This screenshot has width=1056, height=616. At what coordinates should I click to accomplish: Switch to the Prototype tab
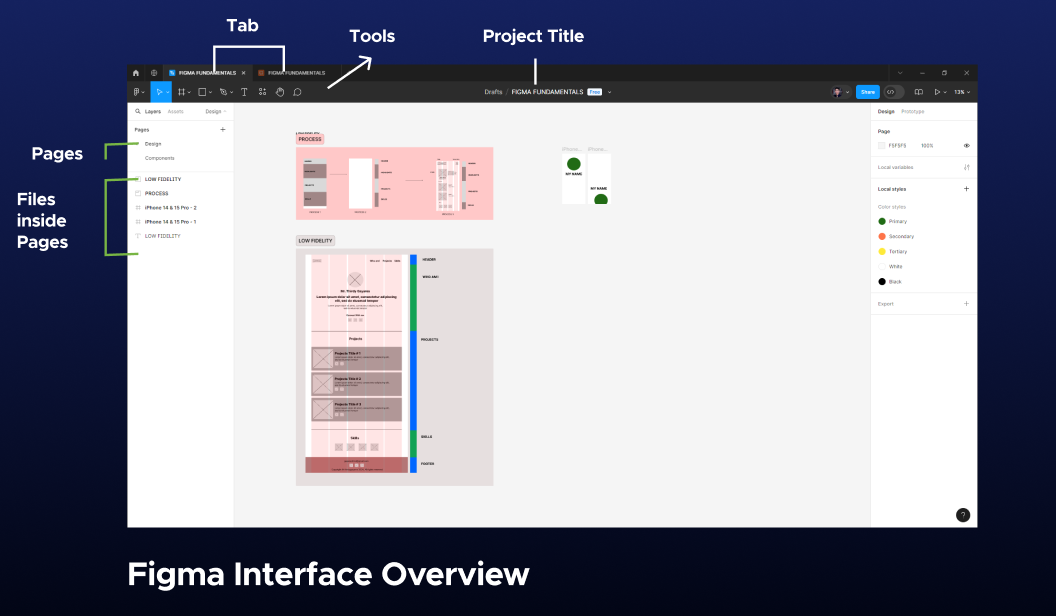[x=911, y=113]
